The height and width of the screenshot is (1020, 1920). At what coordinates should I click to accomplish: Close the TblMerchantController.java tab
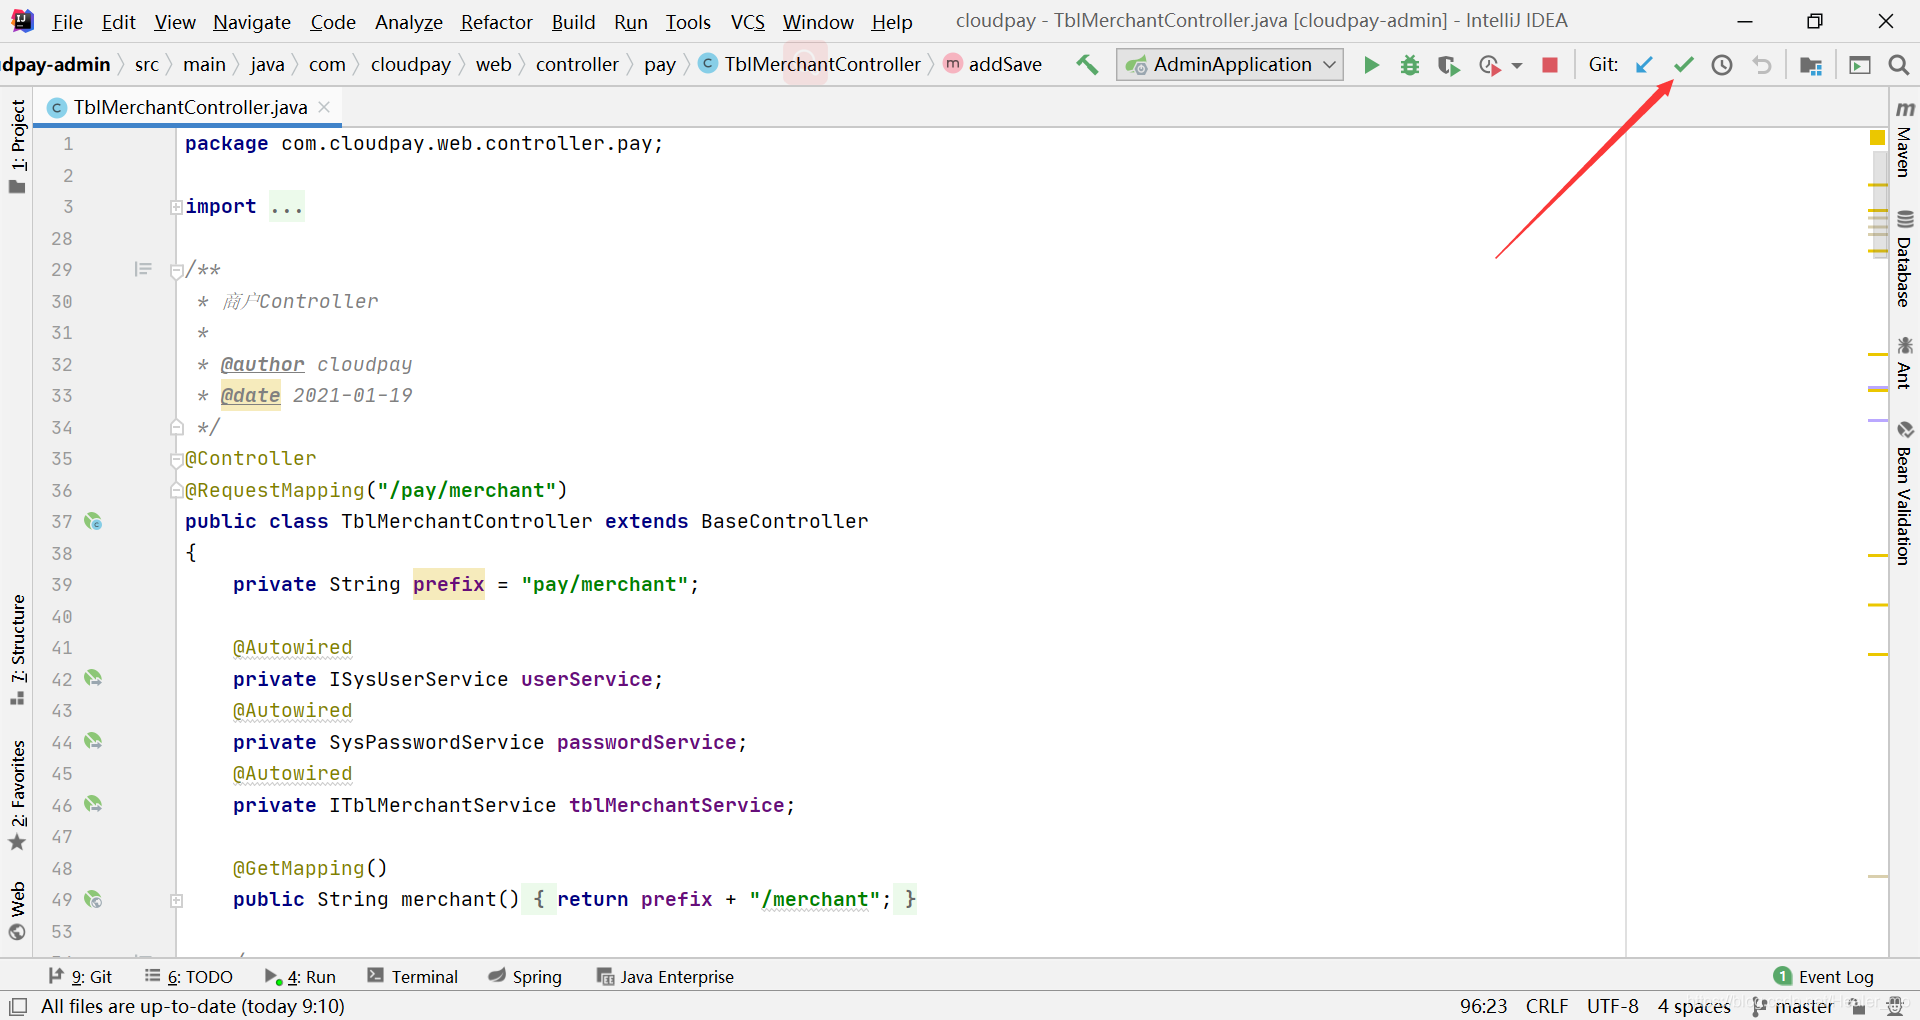click(x=324, y=107)
